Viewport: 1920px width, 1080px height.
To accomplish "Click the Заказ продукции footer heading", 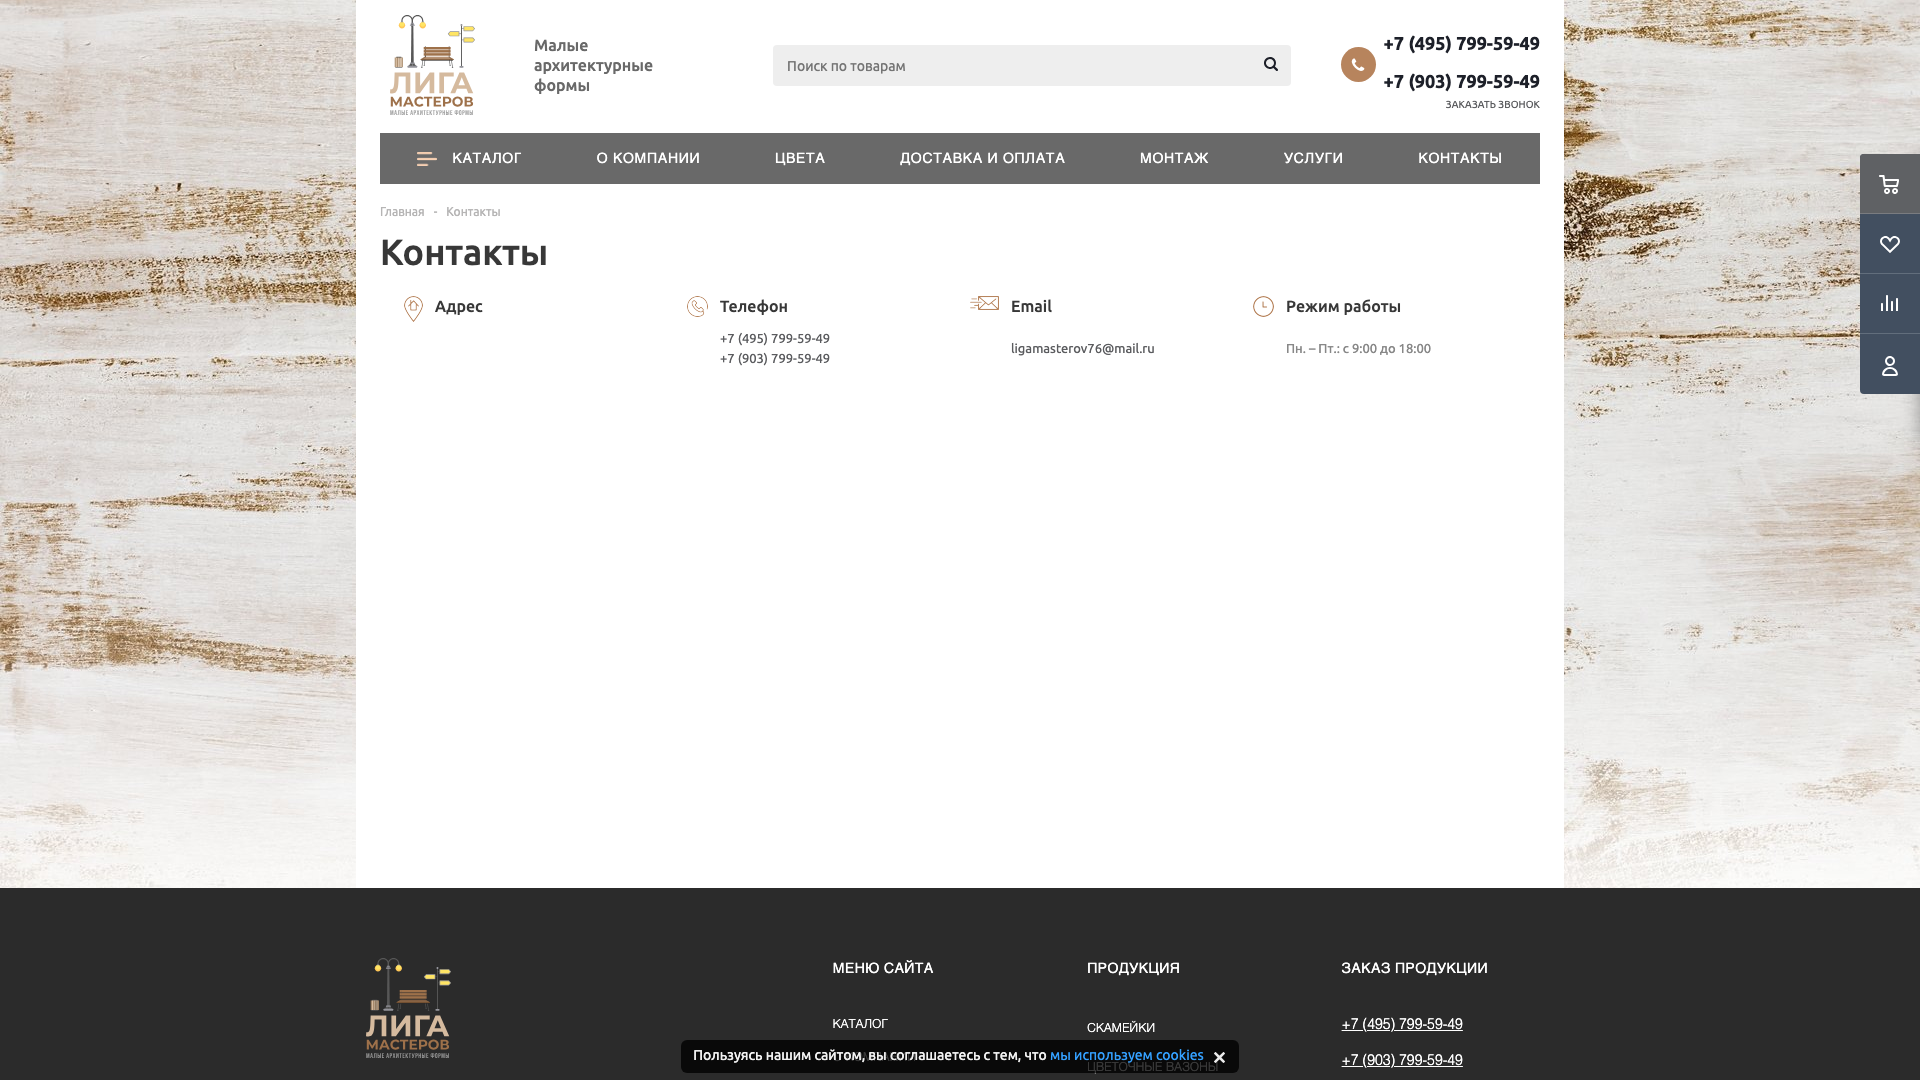I will point(1414,968).
